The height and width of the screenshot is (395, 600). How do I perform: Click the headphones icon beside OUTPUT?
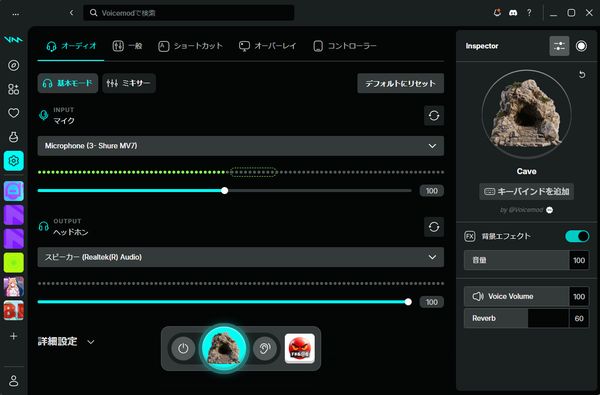[x=44, y=226]
